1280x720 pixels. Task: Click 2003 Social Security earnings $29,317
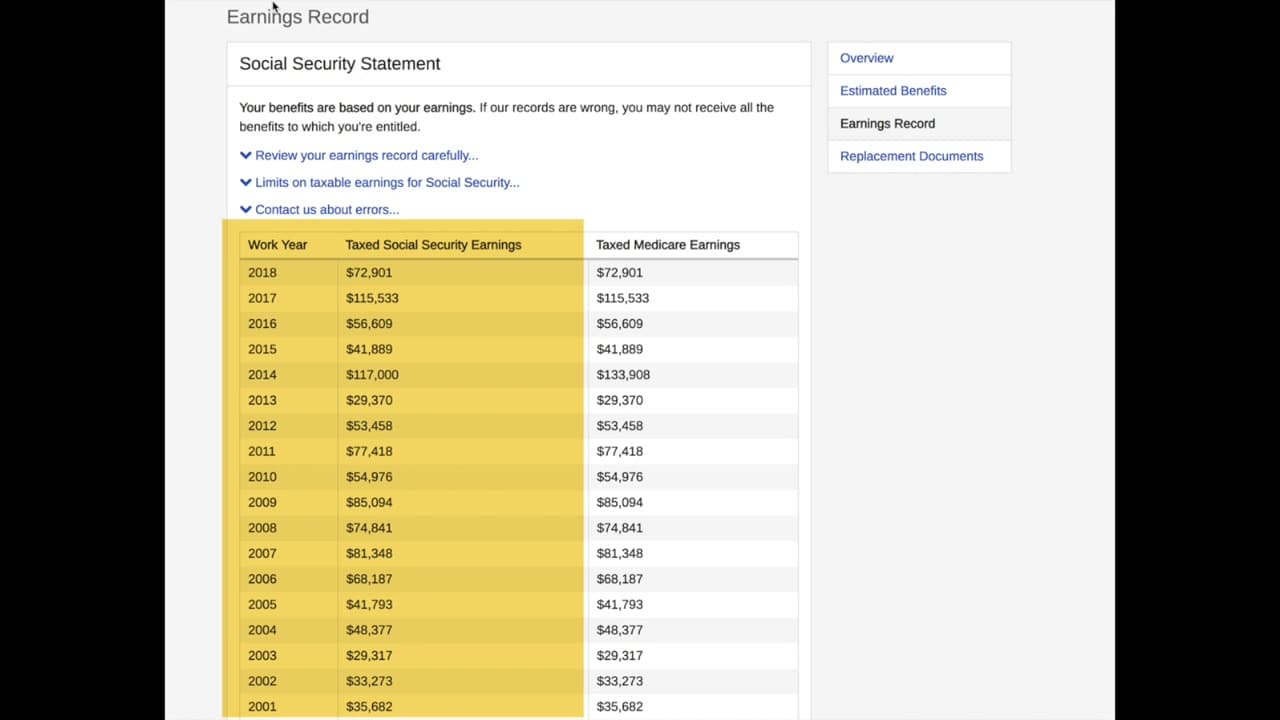369,655
